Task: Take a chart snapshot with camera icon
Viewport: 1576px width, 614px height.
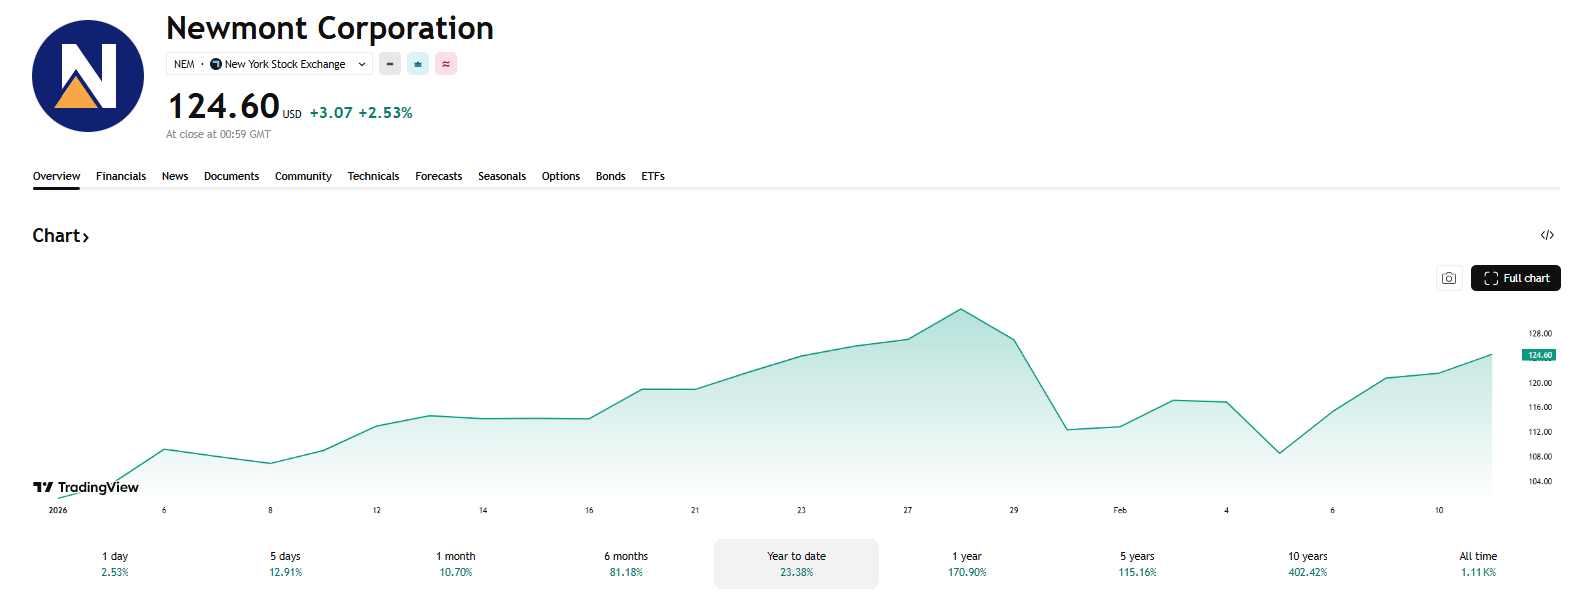Action: [1449, 278]
